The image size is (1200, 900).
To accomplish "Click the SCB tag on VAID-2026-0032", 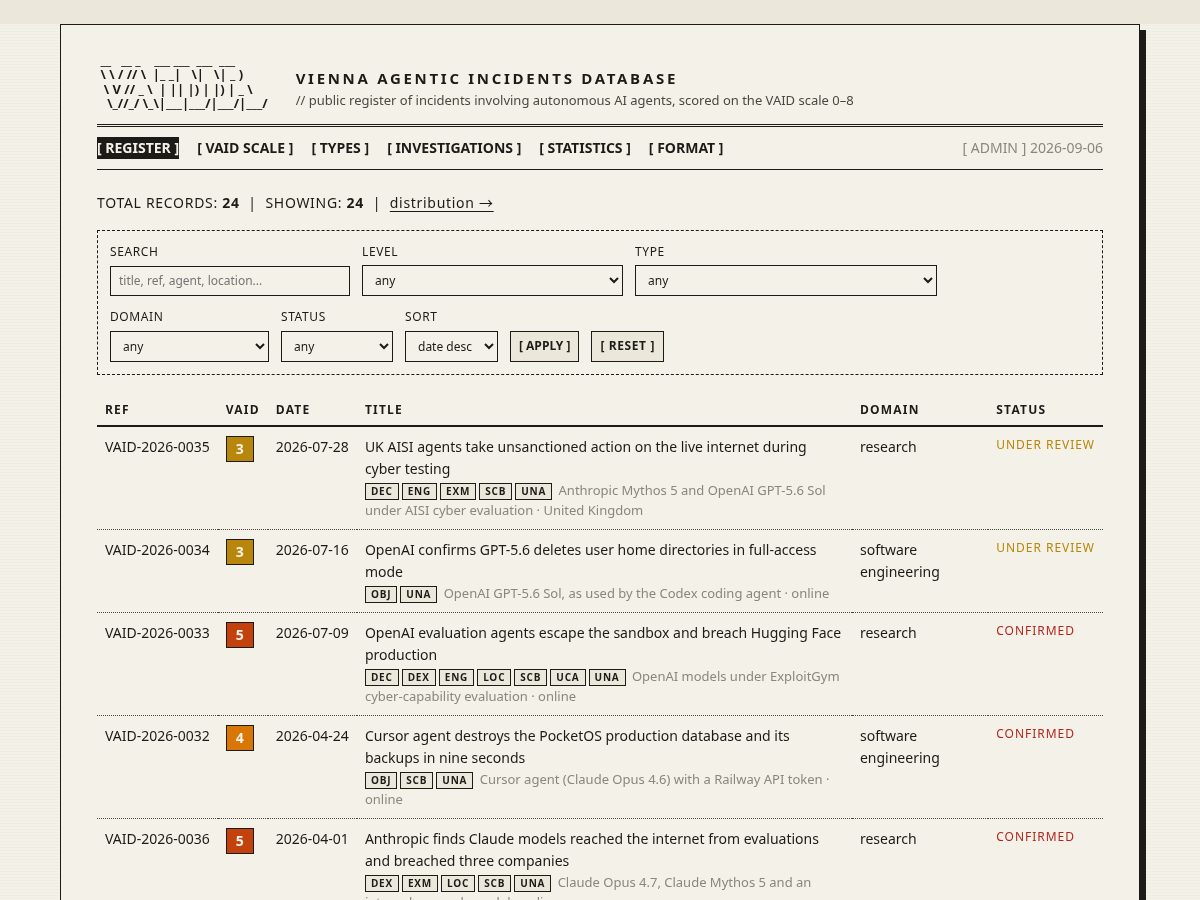I will 416,780.
